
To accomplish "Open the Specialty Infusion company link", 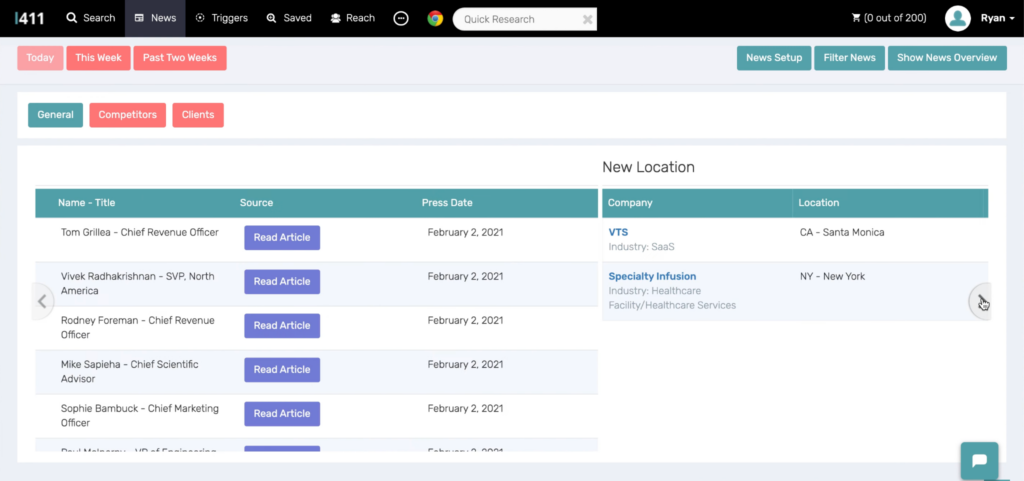I will coord(652,277).
